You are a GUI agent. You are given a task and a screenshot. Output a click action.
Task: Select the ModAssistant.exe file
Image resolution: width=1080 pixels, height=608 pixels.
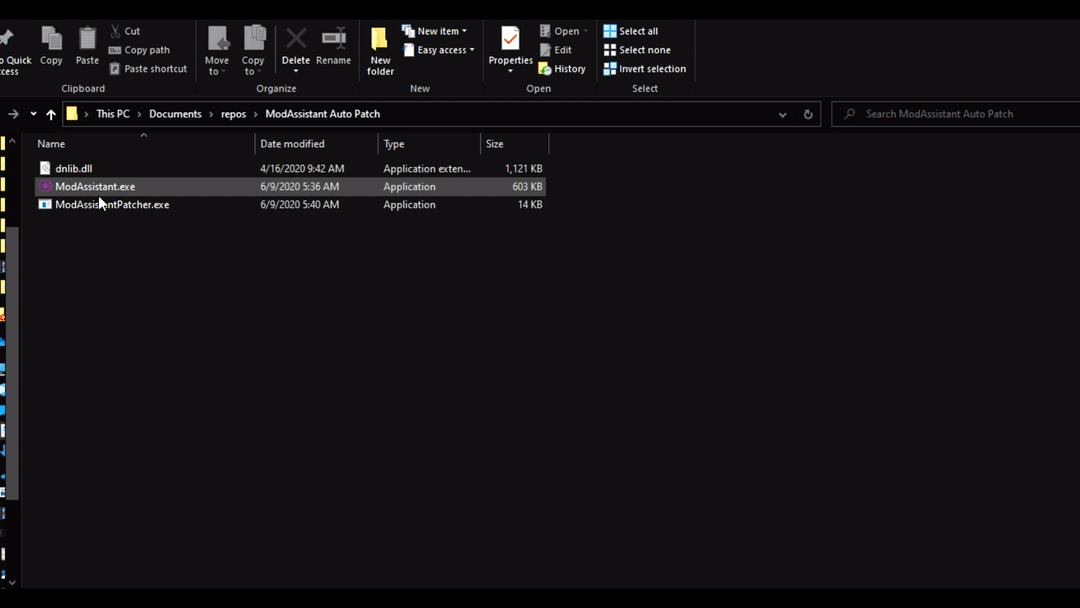[x=290, y=187]
